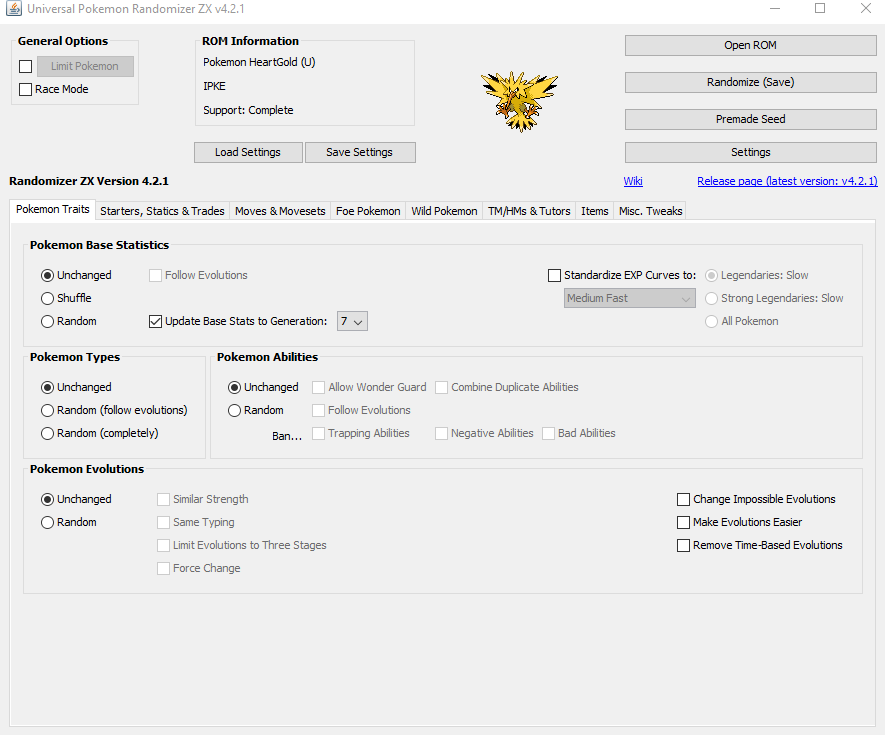
Task: Toggle Follow Evolutions under Abilities
Action: 318,410
